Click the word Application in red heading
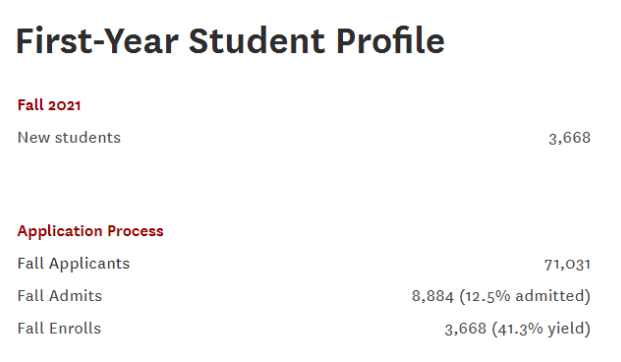Screen dimensions: 621x362 point(60,232)
